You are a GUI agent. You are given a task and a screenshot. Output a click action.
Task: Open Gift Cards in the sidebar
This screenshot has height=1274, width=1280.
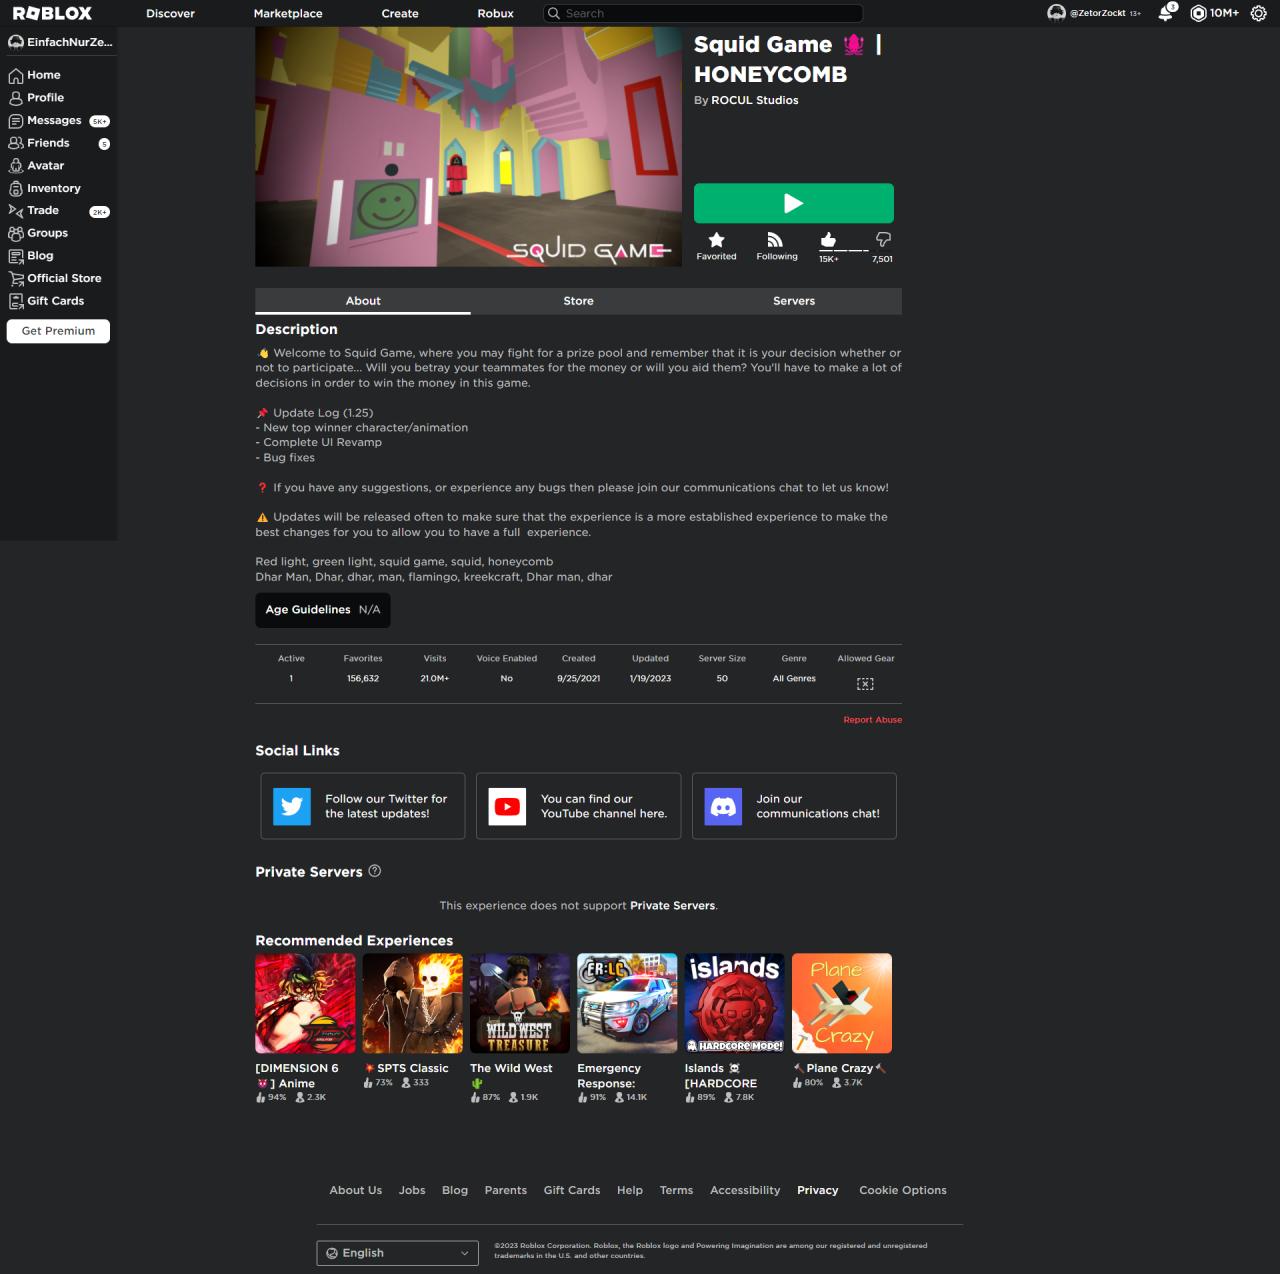(x=58, y=301)
